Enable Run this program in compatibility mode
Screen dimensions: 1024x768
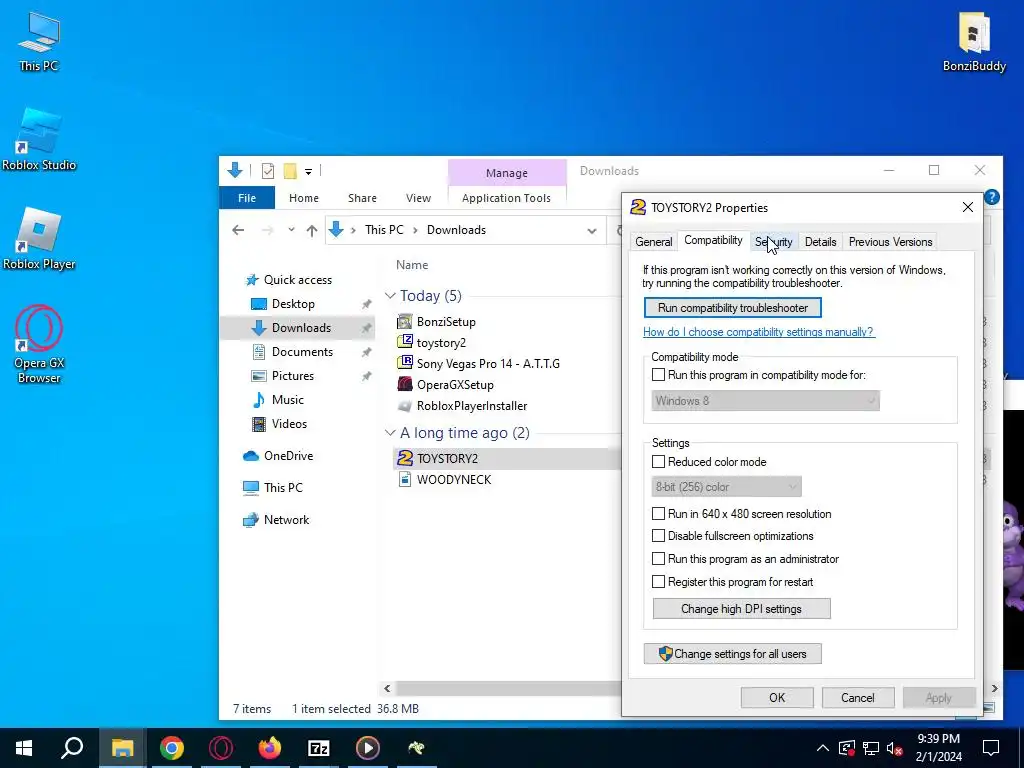(658, 375)
